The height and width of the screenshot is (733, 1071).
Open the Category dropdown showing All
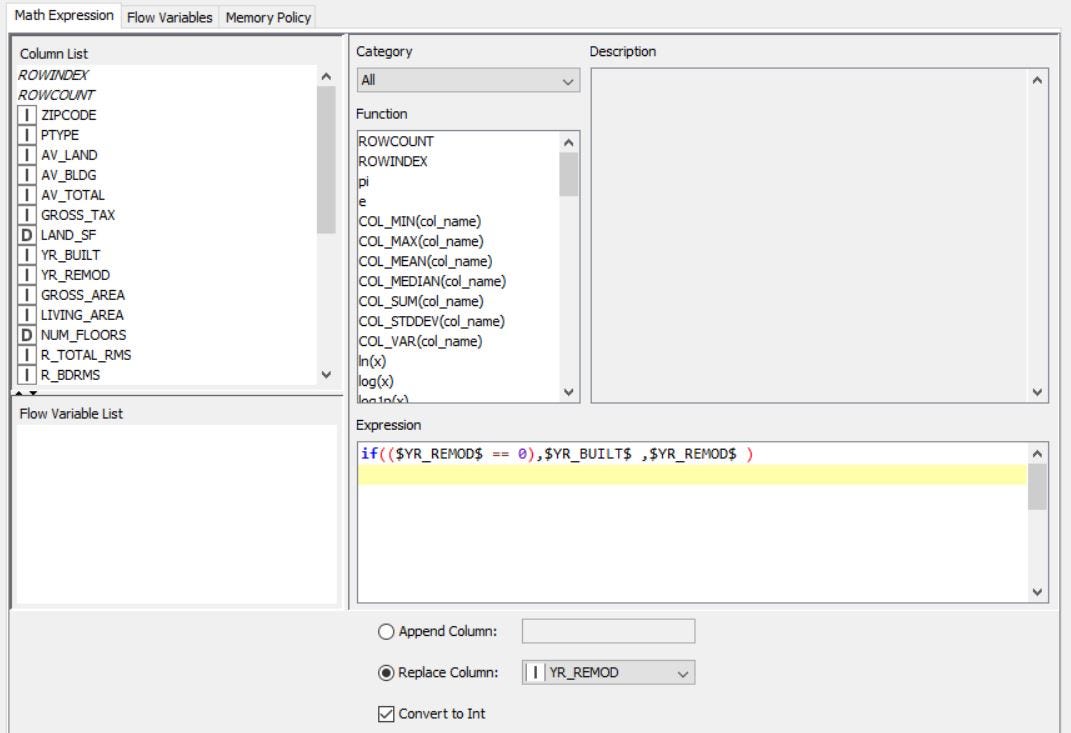pos(468,80)
